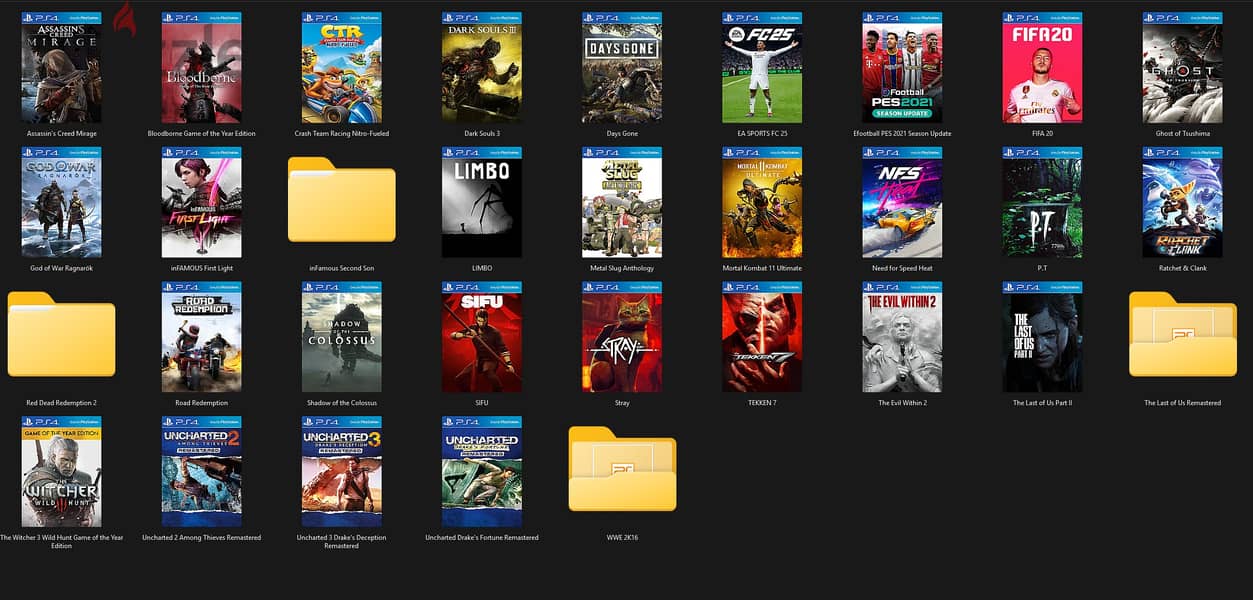This screenshot has height=600, width=1253.
Task: Click the Metal Slug Anthology icon
Action: pyautogui.click(x=621, y=202)
